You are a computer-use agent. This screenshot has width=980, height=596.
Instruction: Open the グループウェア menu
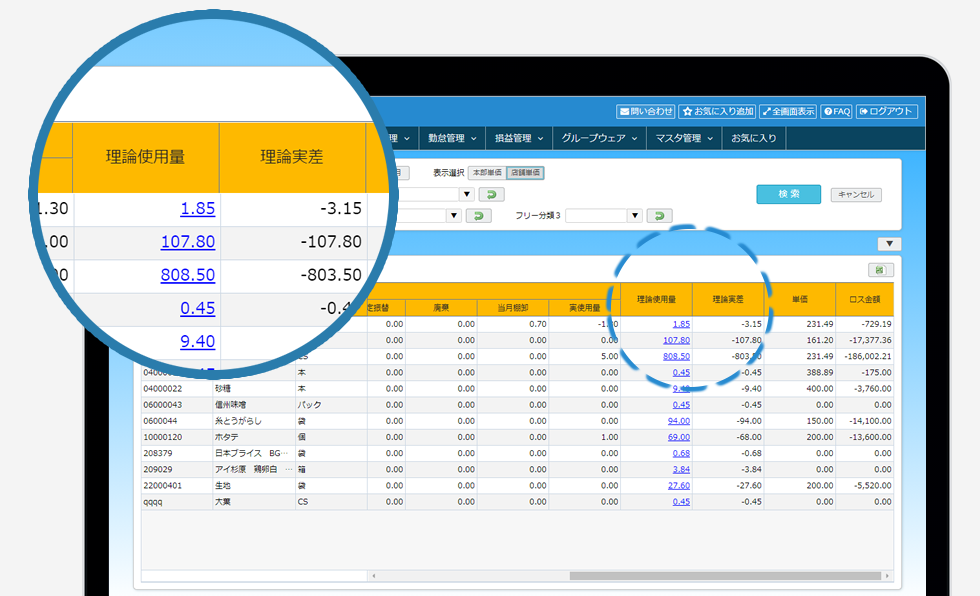598,138
